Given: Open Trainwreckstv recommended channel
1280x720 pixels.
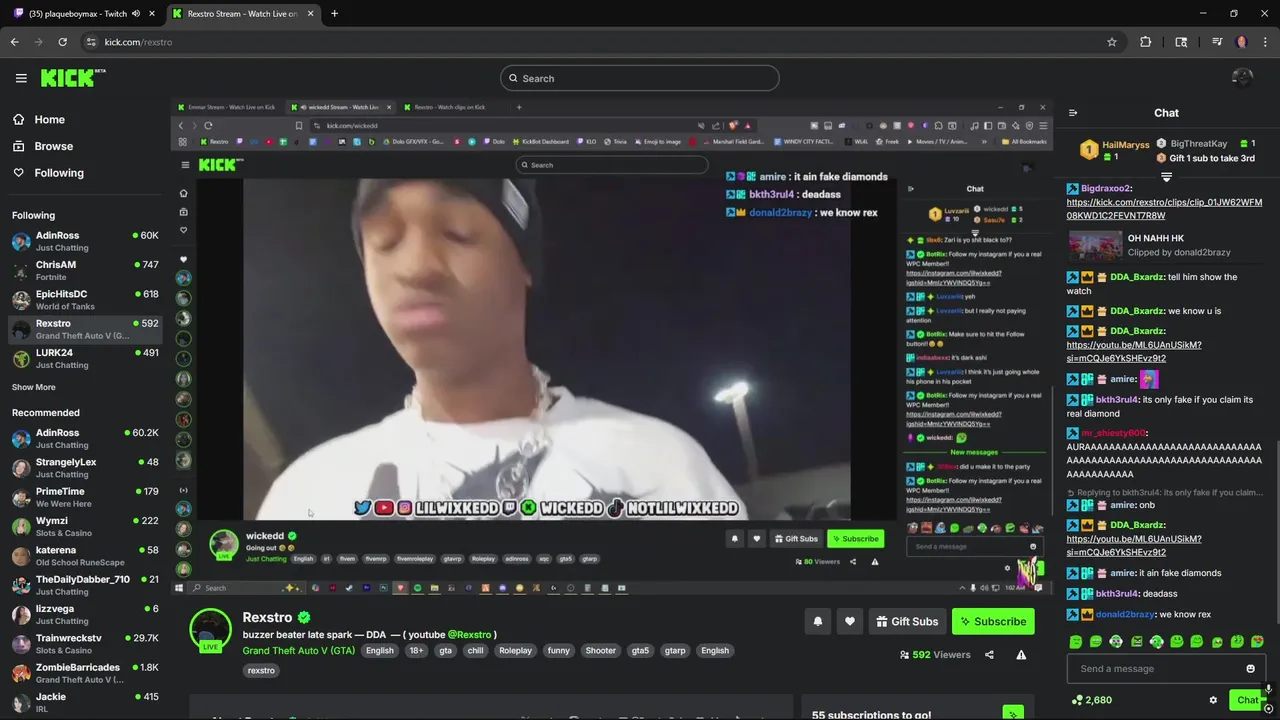Looking at the screenshot, I should coord(85,644).
